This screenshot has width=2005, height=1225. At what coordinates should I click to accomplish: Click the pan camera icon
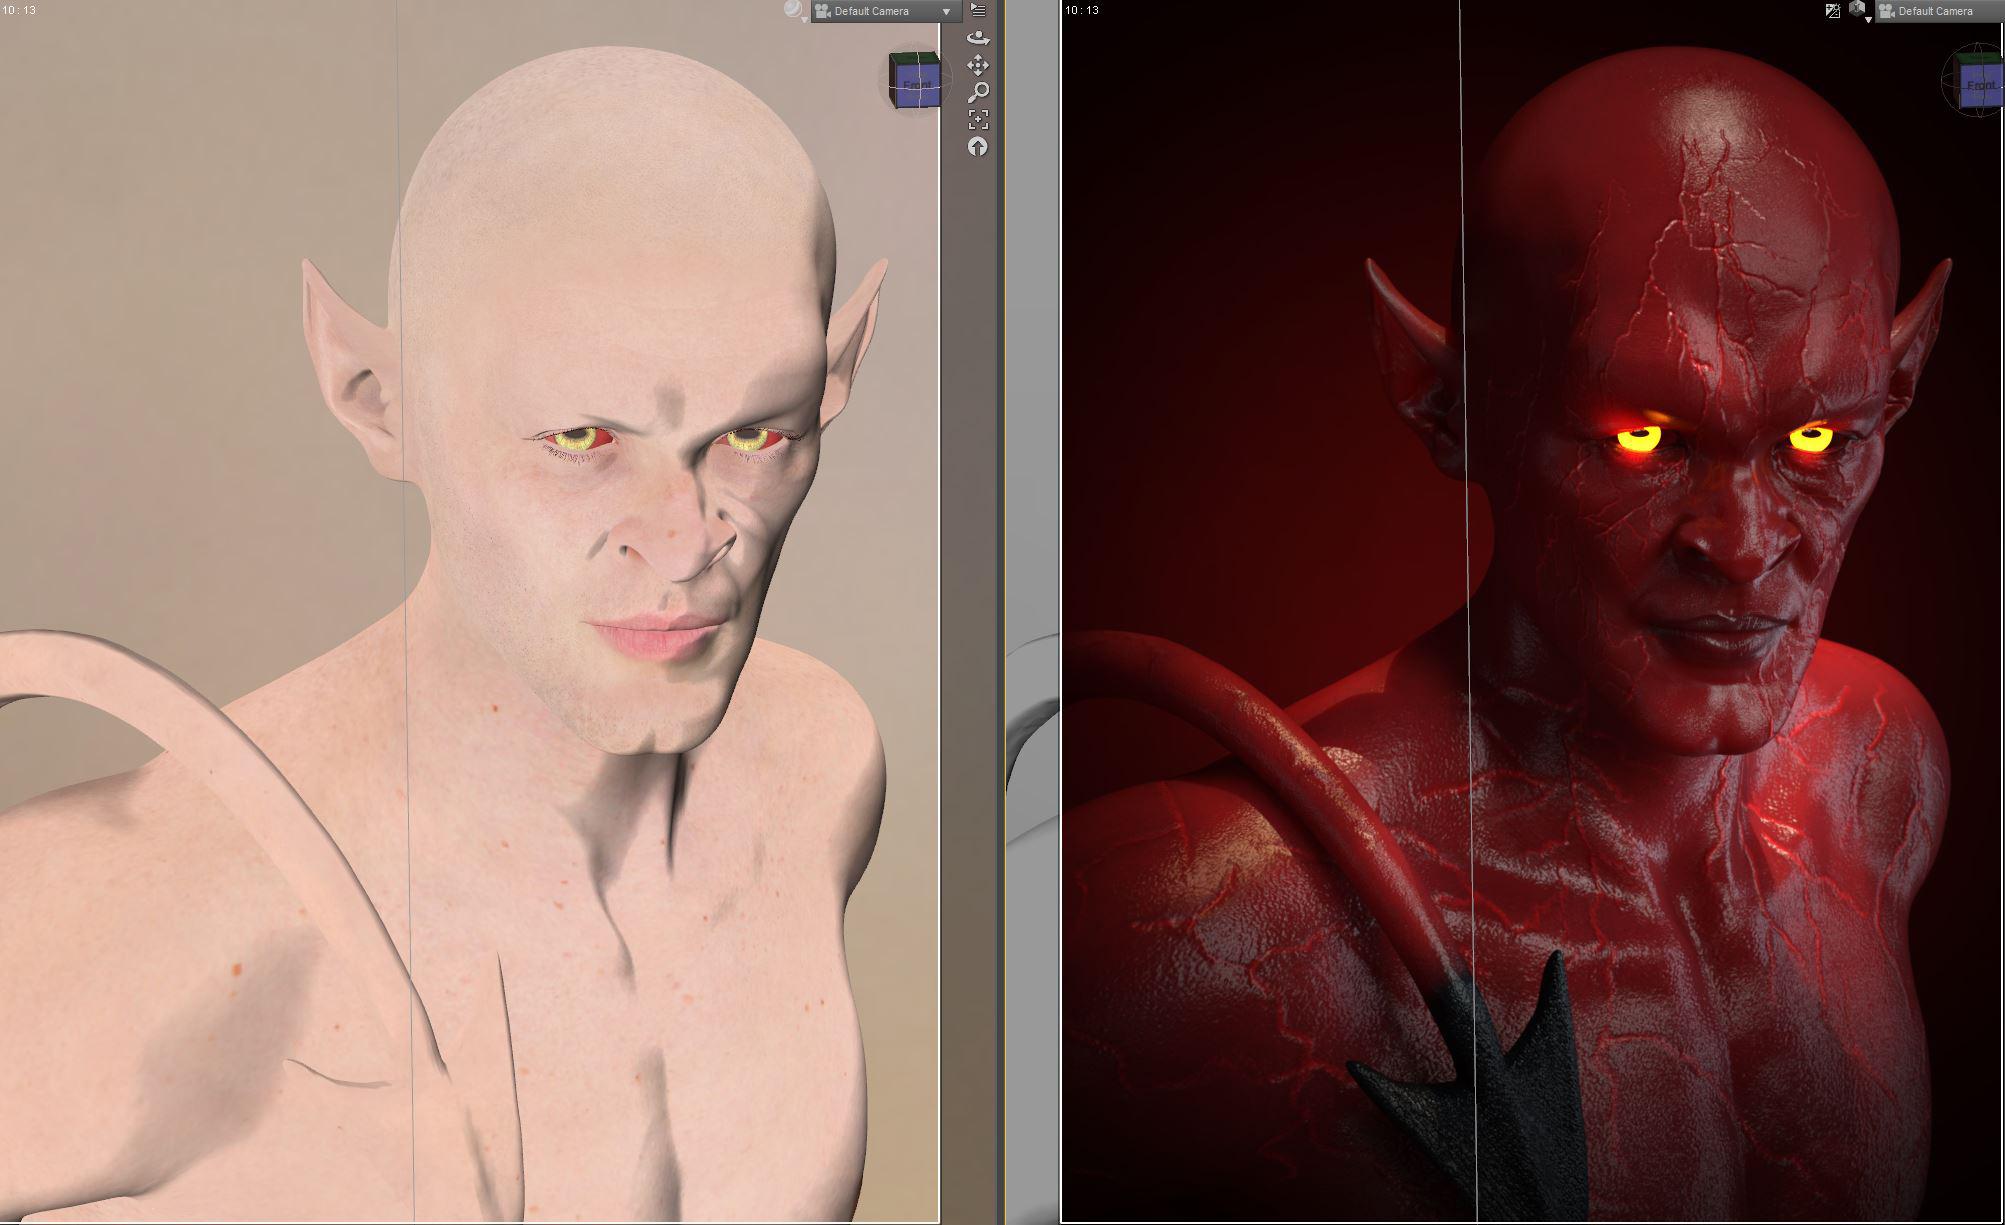978,65
